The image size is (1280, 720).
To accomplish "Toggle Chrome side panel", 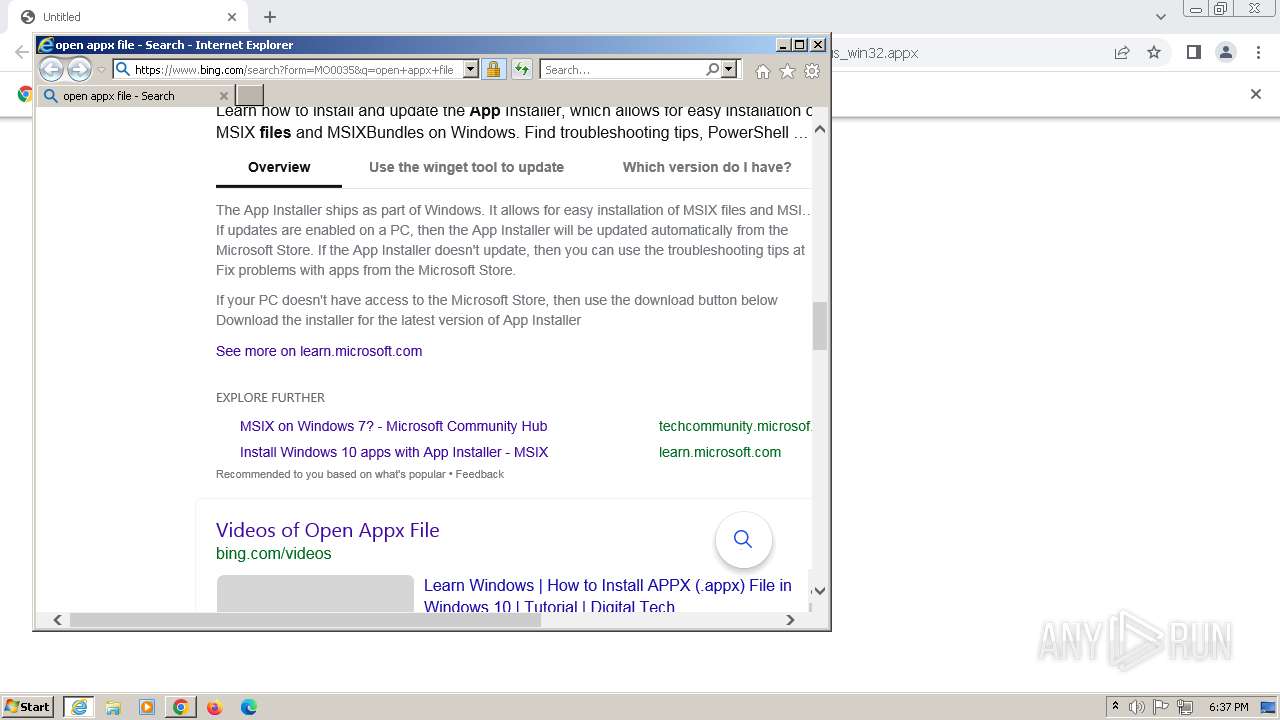I will [x=1193, y=53].
